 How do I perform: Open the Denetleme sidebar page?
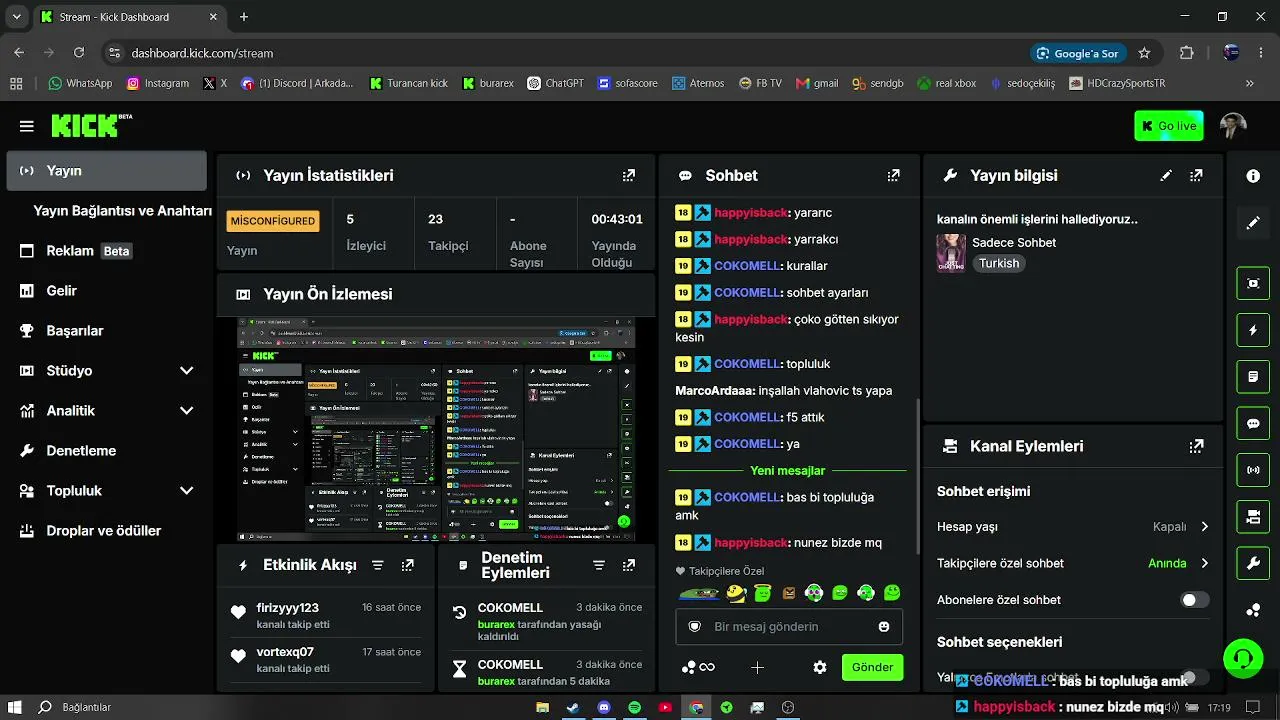[107, 451]
